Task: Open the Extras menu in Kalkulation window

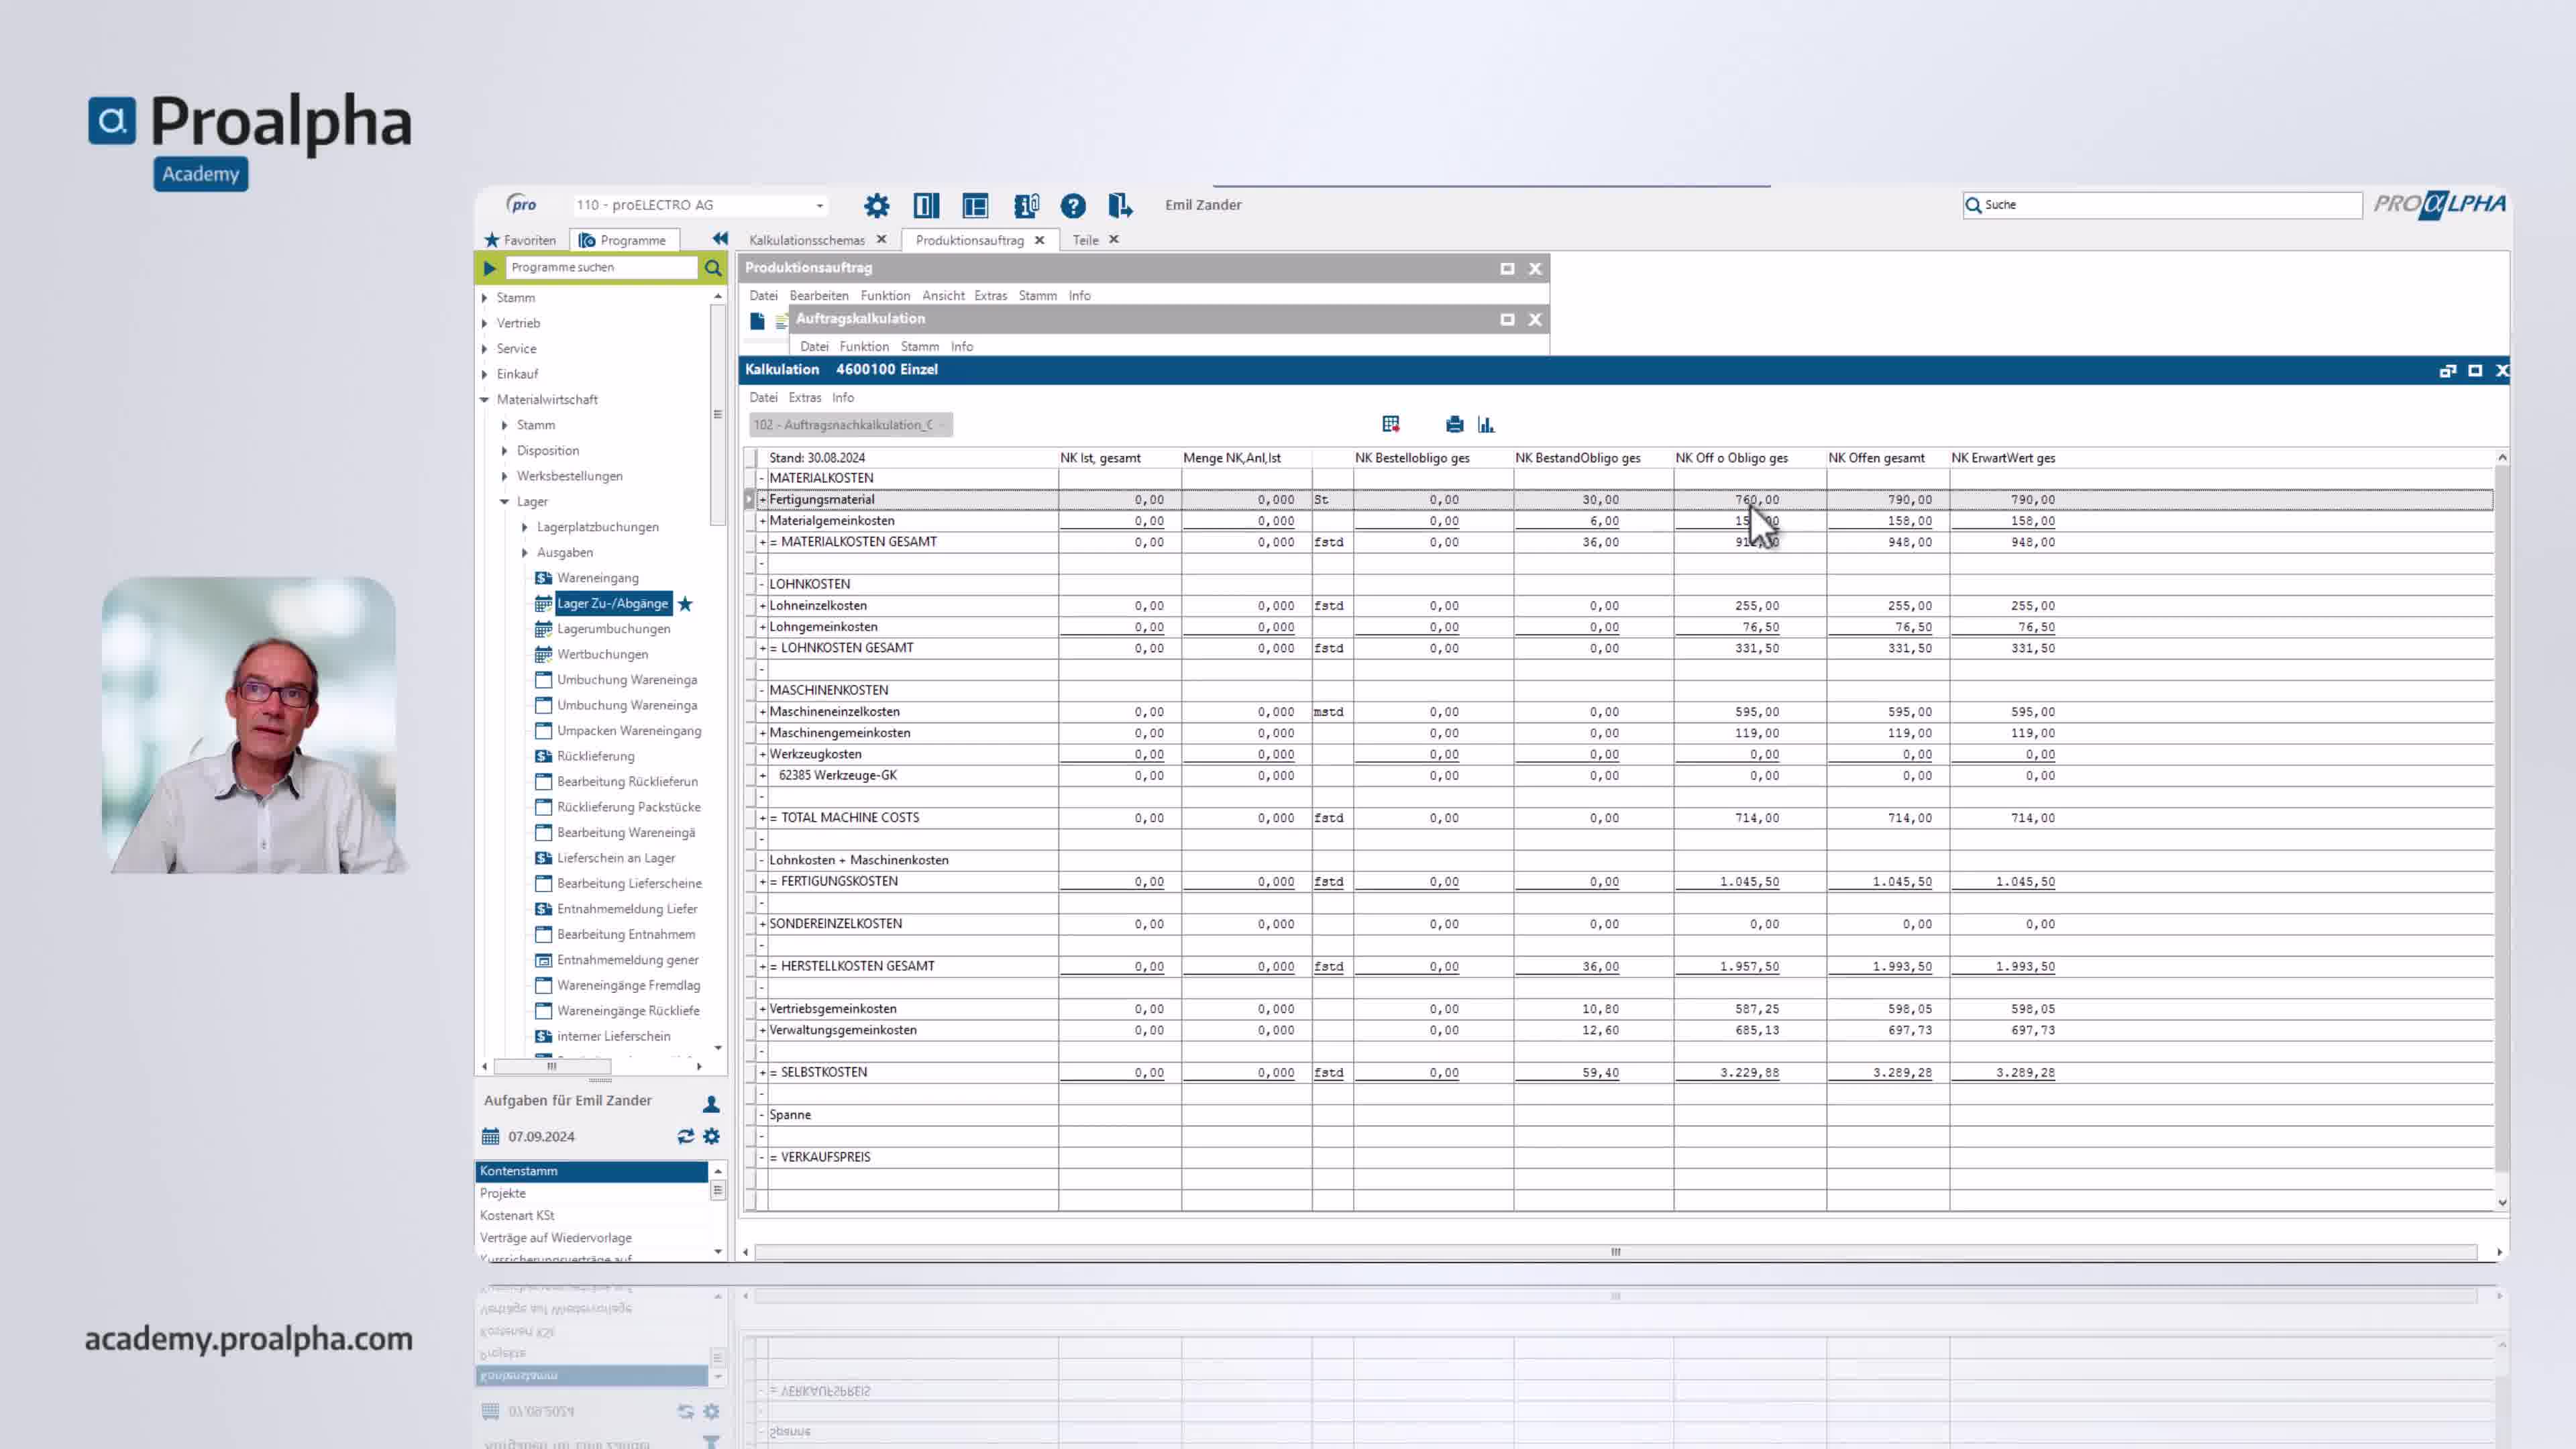Action: coord(804,398)
